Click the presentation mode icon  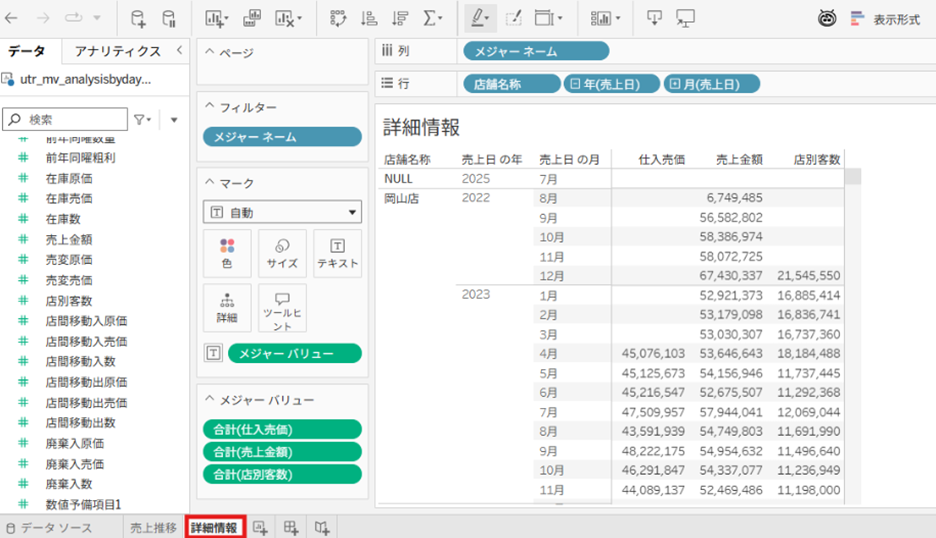tap(685, 19)
